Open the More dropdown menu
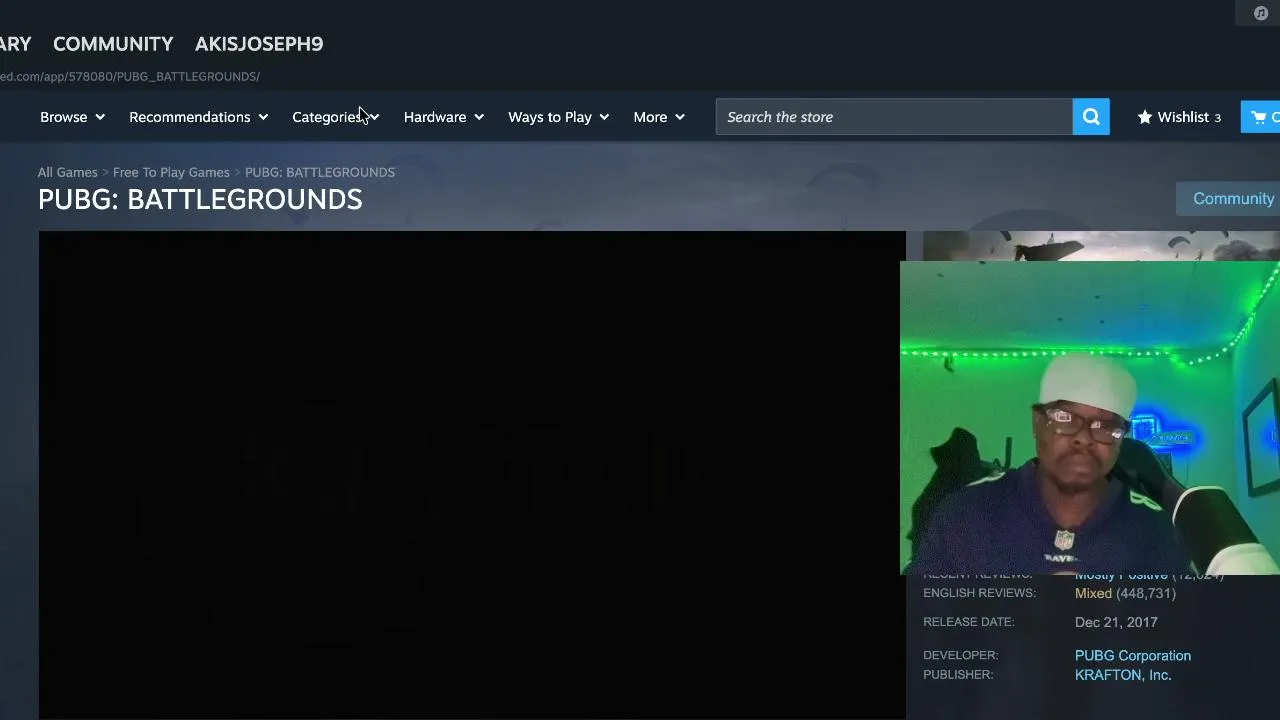This screenshot has width=1280, height=720. (x=658, y=117)
